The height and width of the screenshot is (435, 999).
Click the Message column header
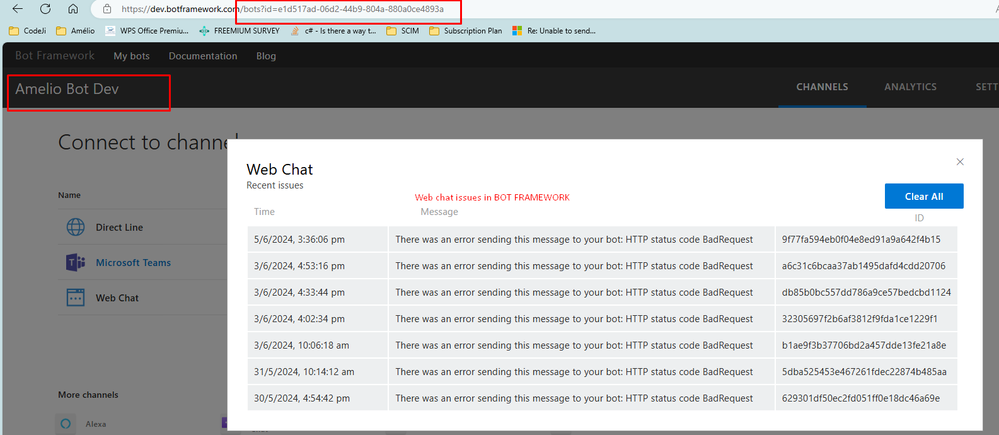439,211
